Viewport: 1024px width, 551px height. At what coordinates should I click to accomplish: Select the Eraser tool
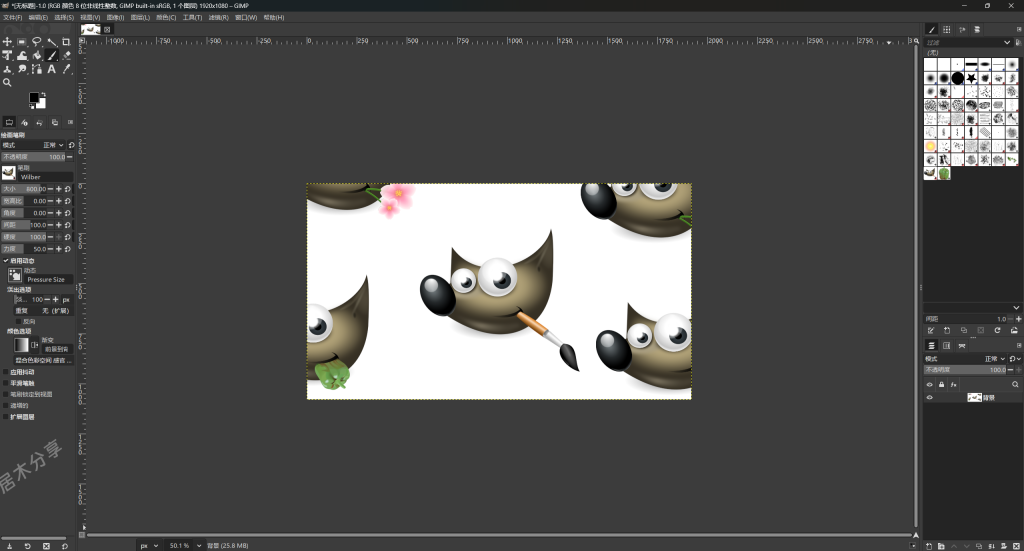[66, 55]
